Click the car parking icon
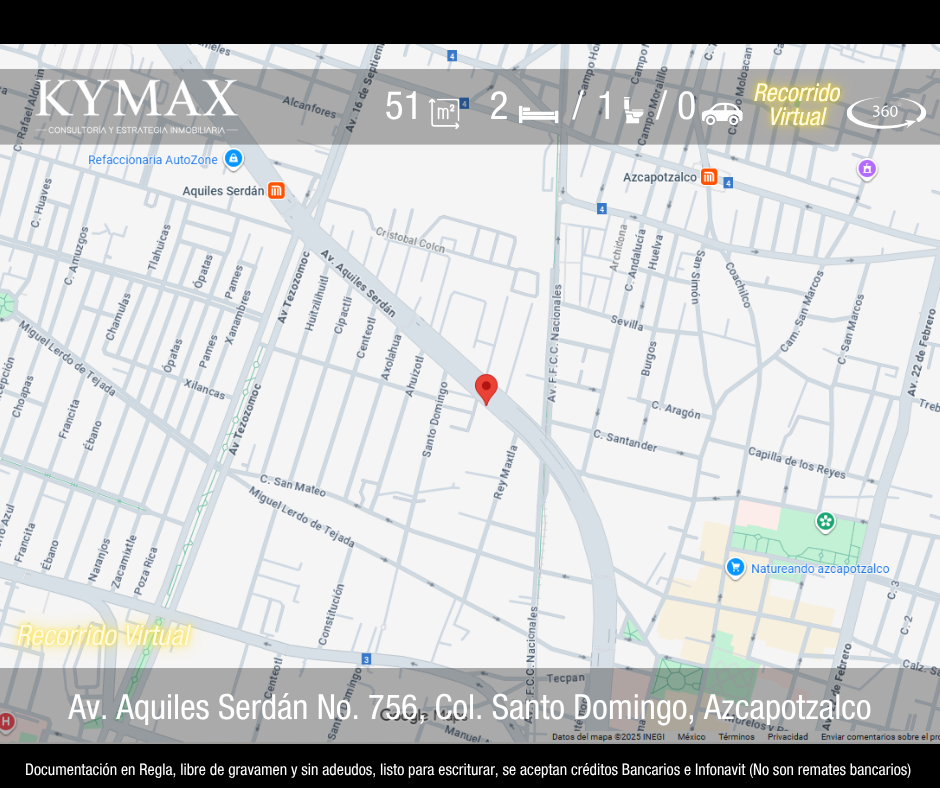The width and height of the screenshot is (940, 788). point(721,112)
